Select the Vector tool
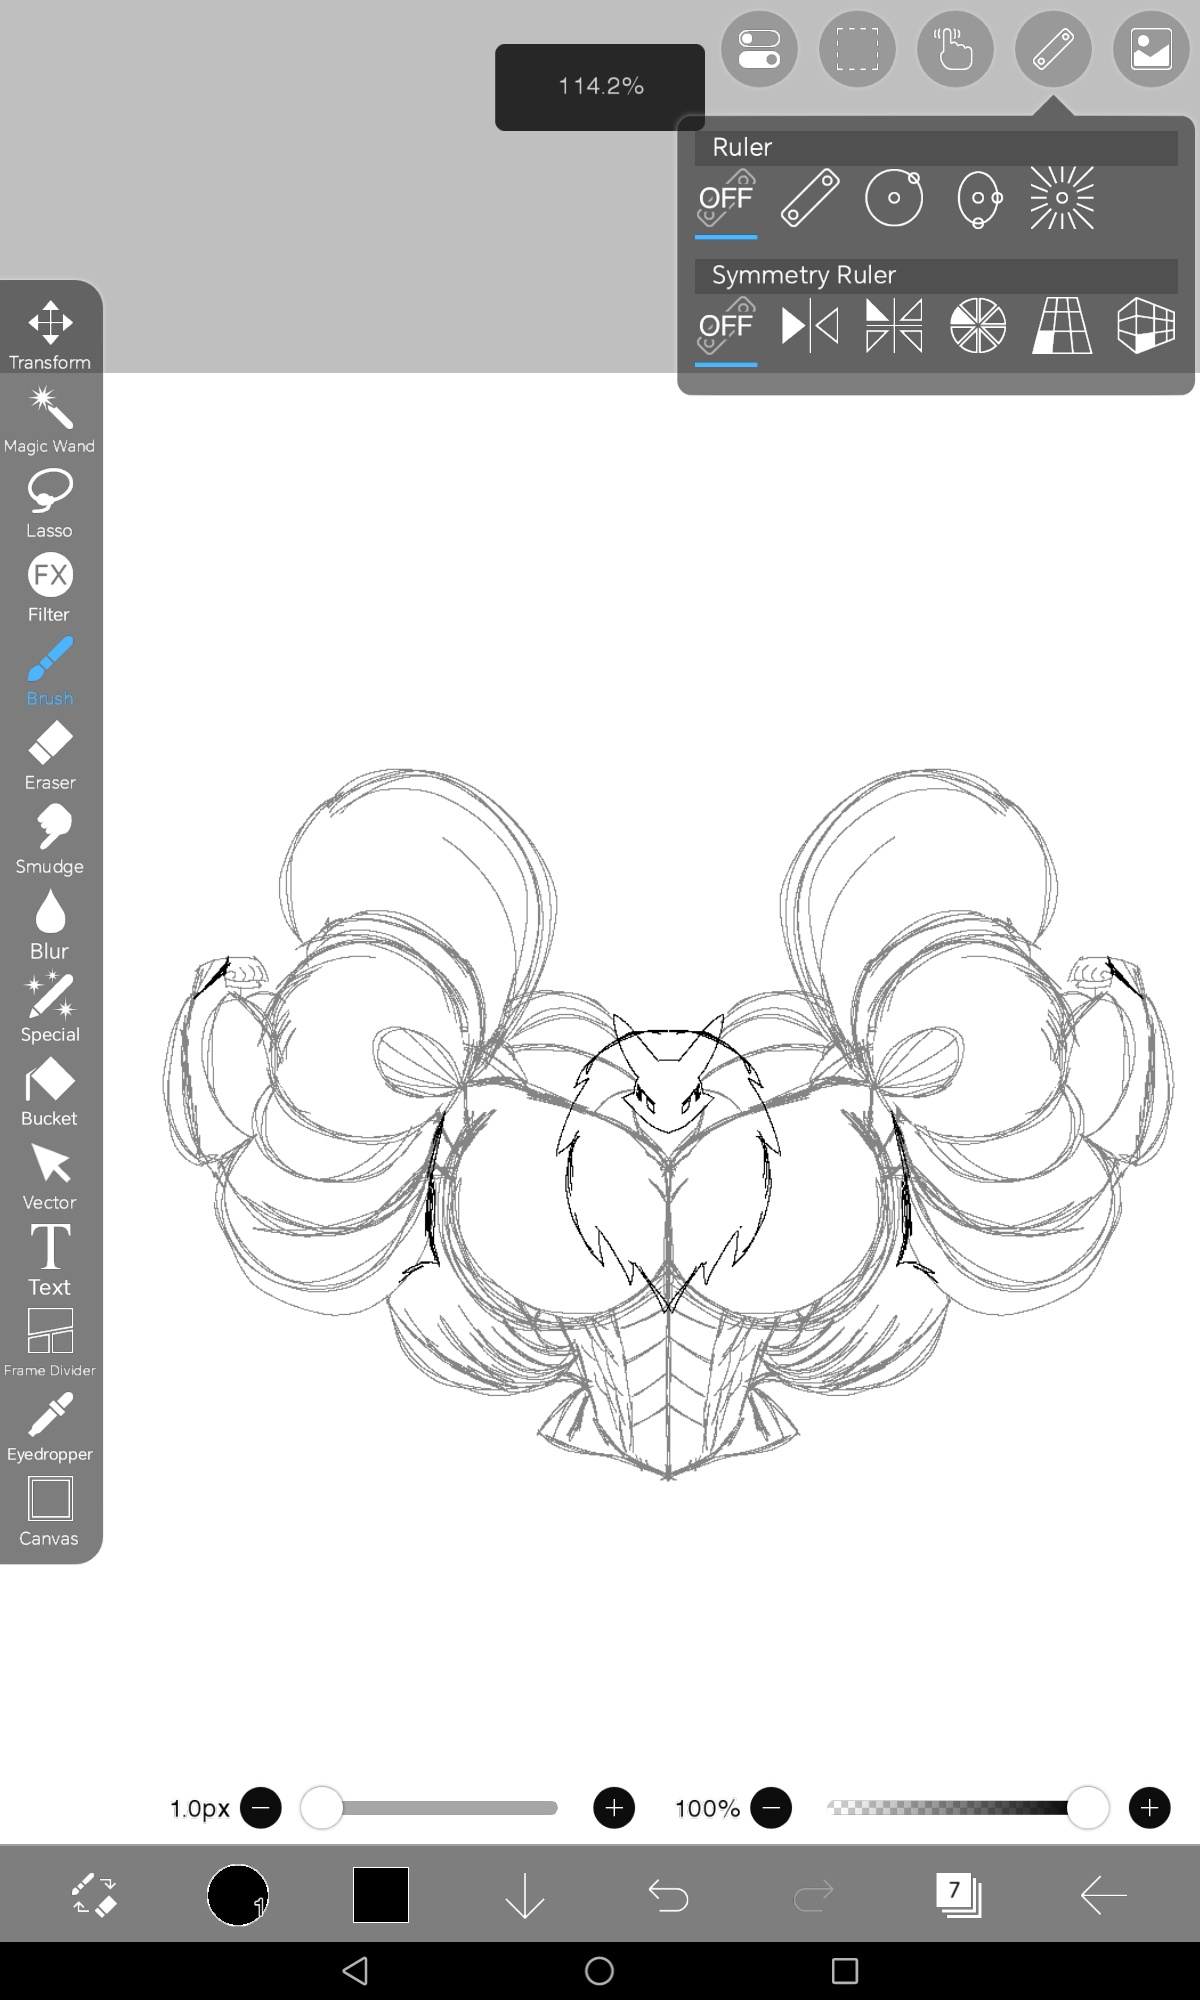Screen dimensions: 1200x2000 pos(50,1176)
